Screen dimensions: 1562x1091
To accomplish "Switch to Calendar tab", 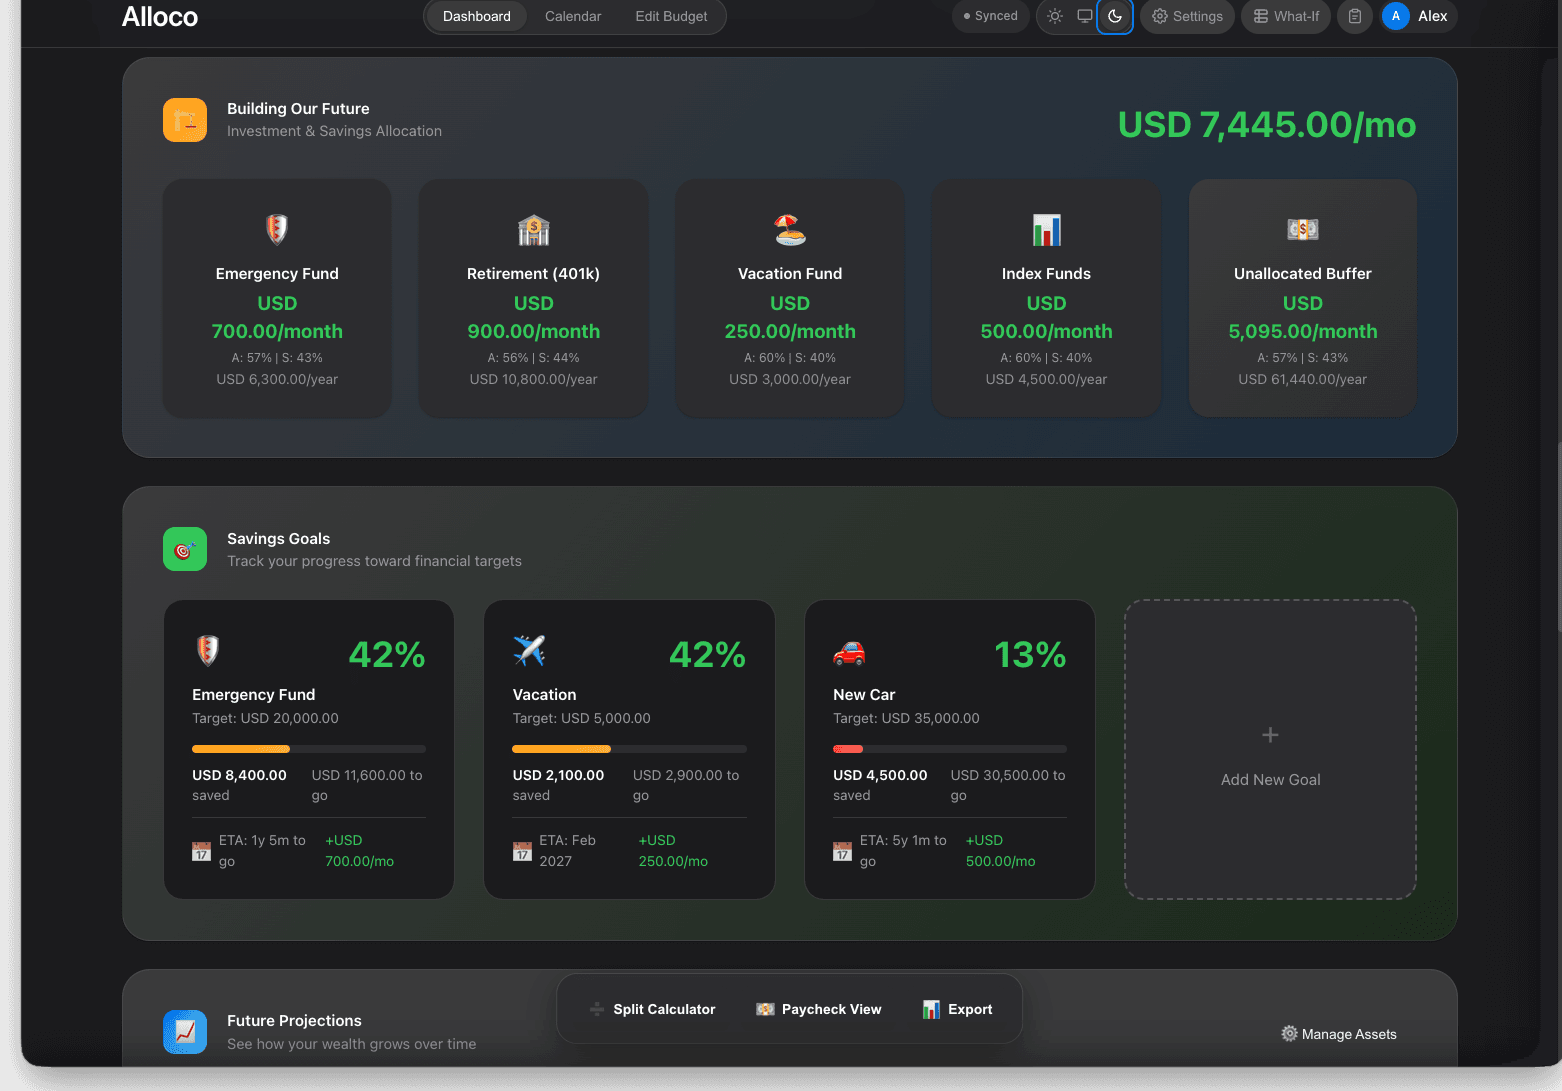I will pyautogui.click(x=573, y=16).
